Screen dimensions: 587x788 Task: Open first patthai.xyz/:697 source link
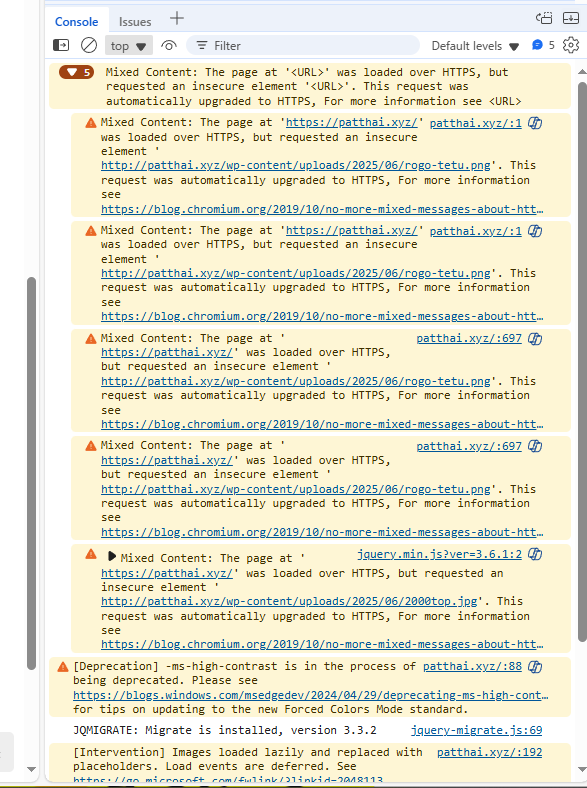click(469, 338)
